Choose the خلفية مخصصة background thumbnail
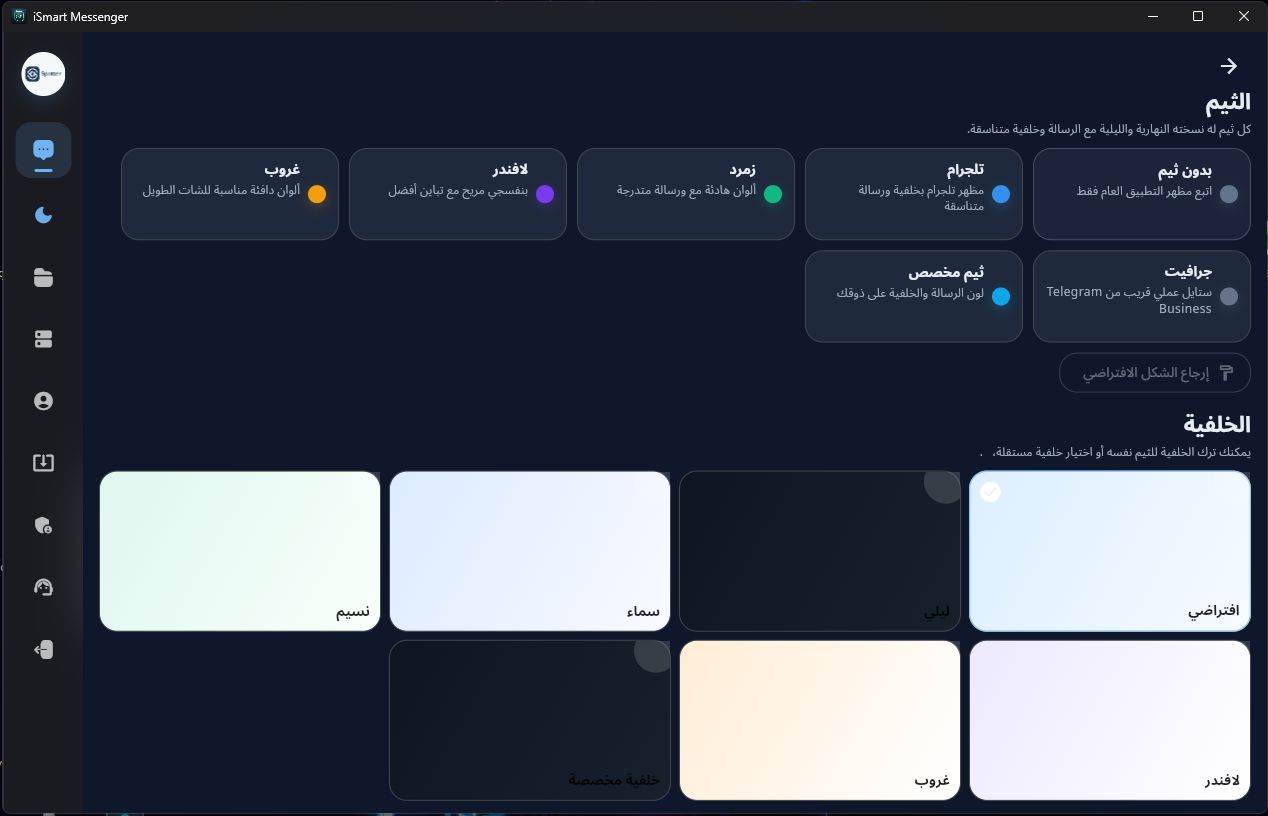 point(530,720)
